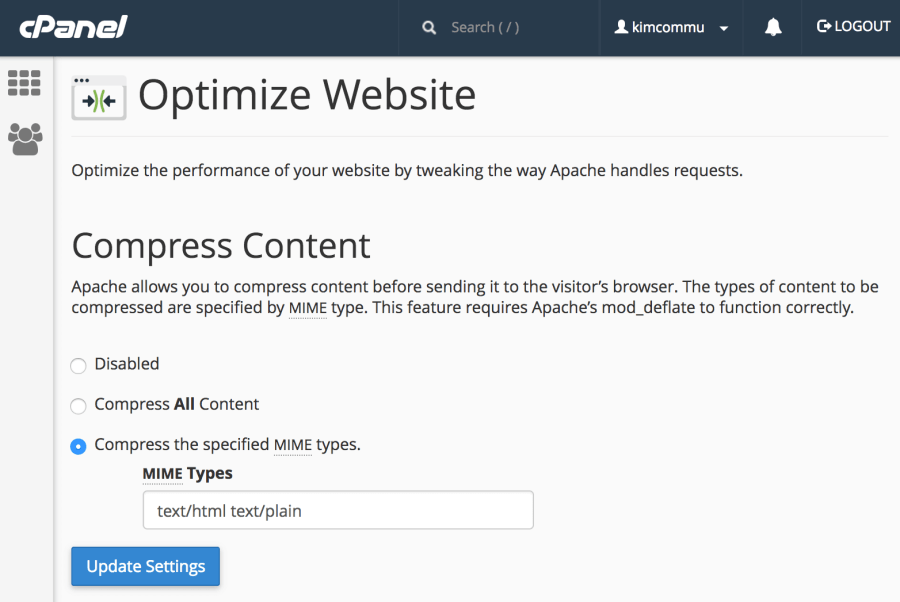Open the Home grid icon in sidebar
Screen dimensions: 900x602
pos(25,83)
